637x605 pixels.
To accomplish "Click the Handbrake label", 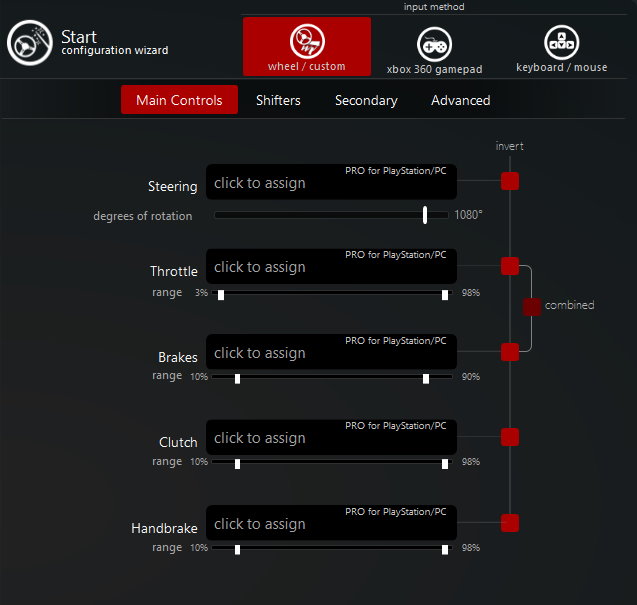I will (x=164, y=528).
